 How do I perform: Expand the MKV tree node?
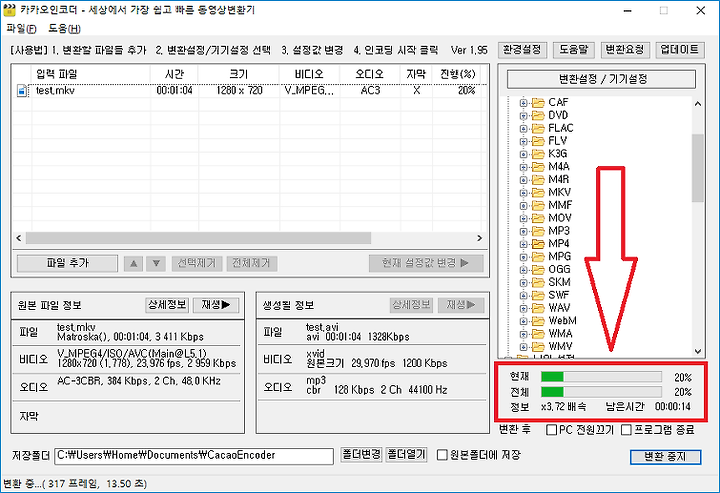523,193
